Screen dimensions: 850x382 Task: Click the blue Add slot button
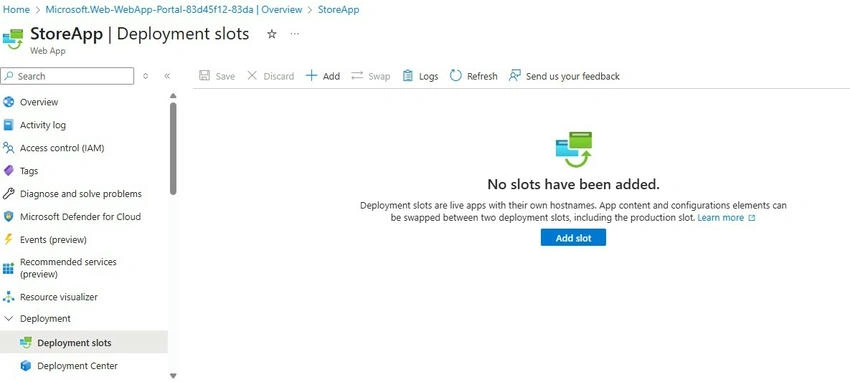(x=573, y=238)
